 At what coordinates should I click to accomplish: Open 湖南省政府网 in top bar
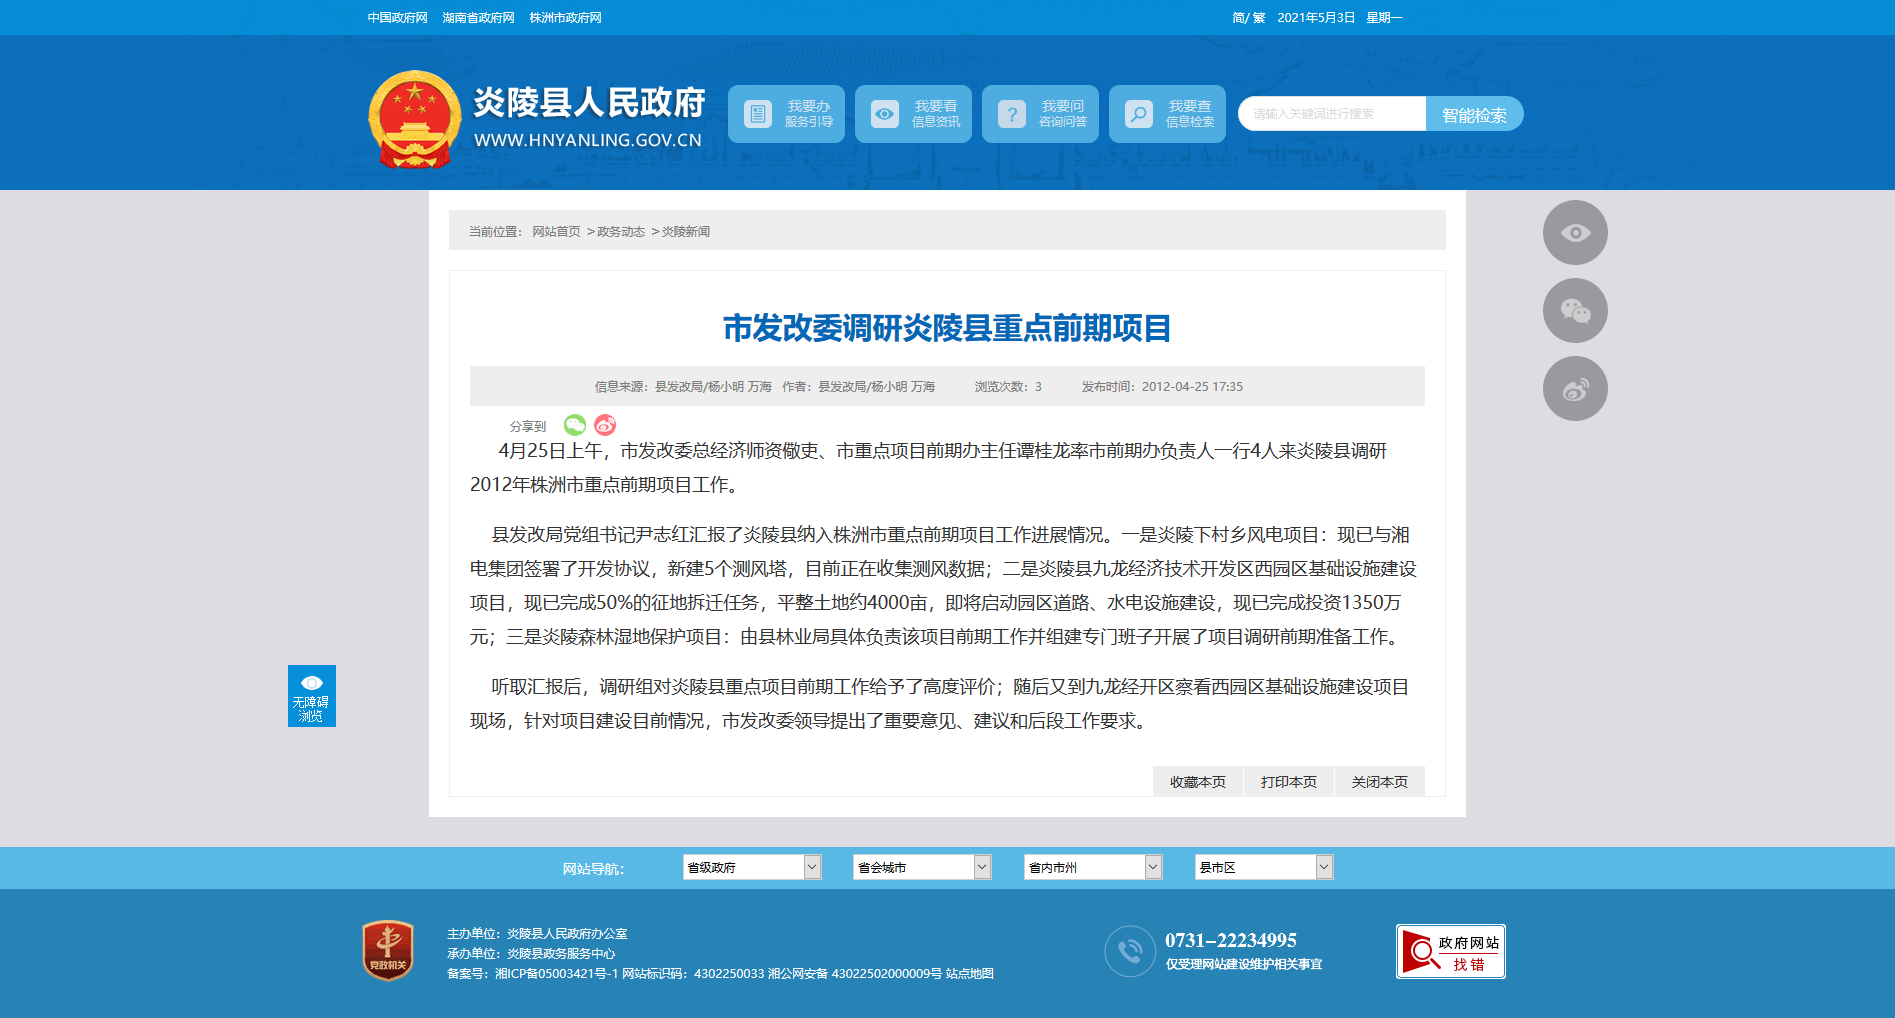(478, 18)
